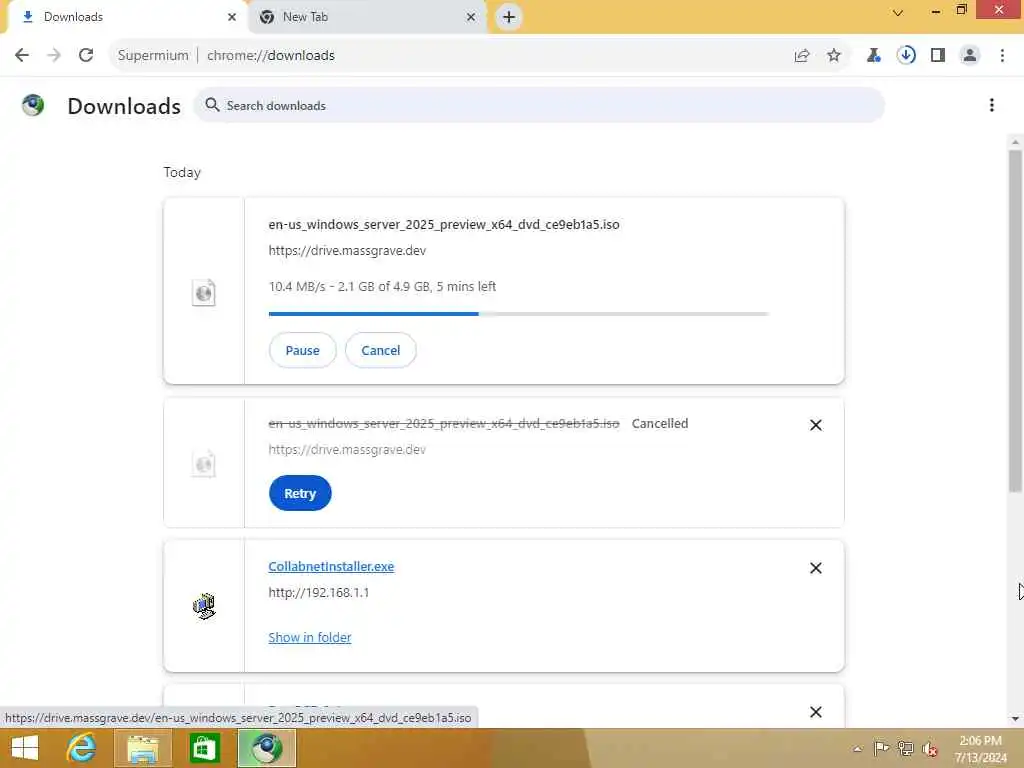Screen dimensions: 1024x768
Task: Open the Windows Start button
Action: [x=25, y=748]
